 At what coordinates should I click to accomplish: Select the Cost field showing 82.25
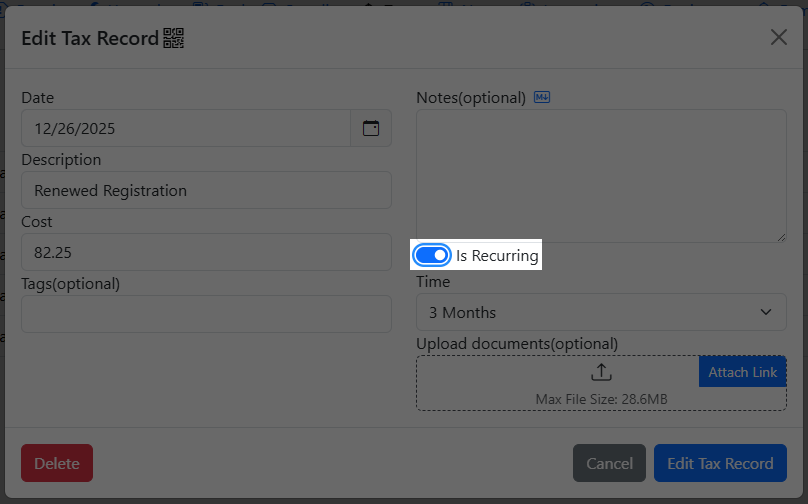206,252
